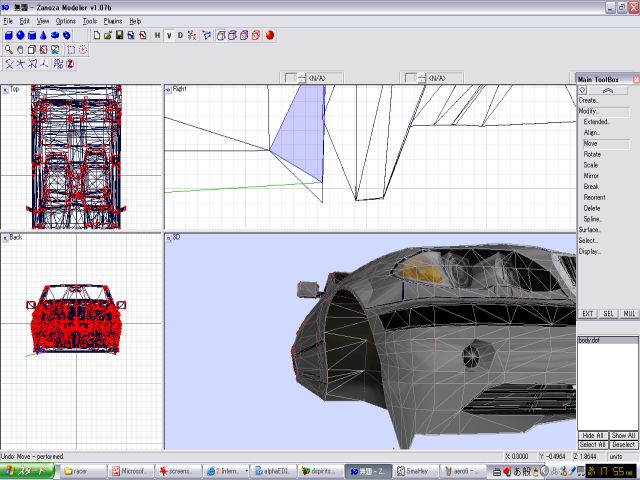Viewport: 640px width, 480px height.
Task: Toggle the H axis constraint button
Action: (x=157, y=35)
